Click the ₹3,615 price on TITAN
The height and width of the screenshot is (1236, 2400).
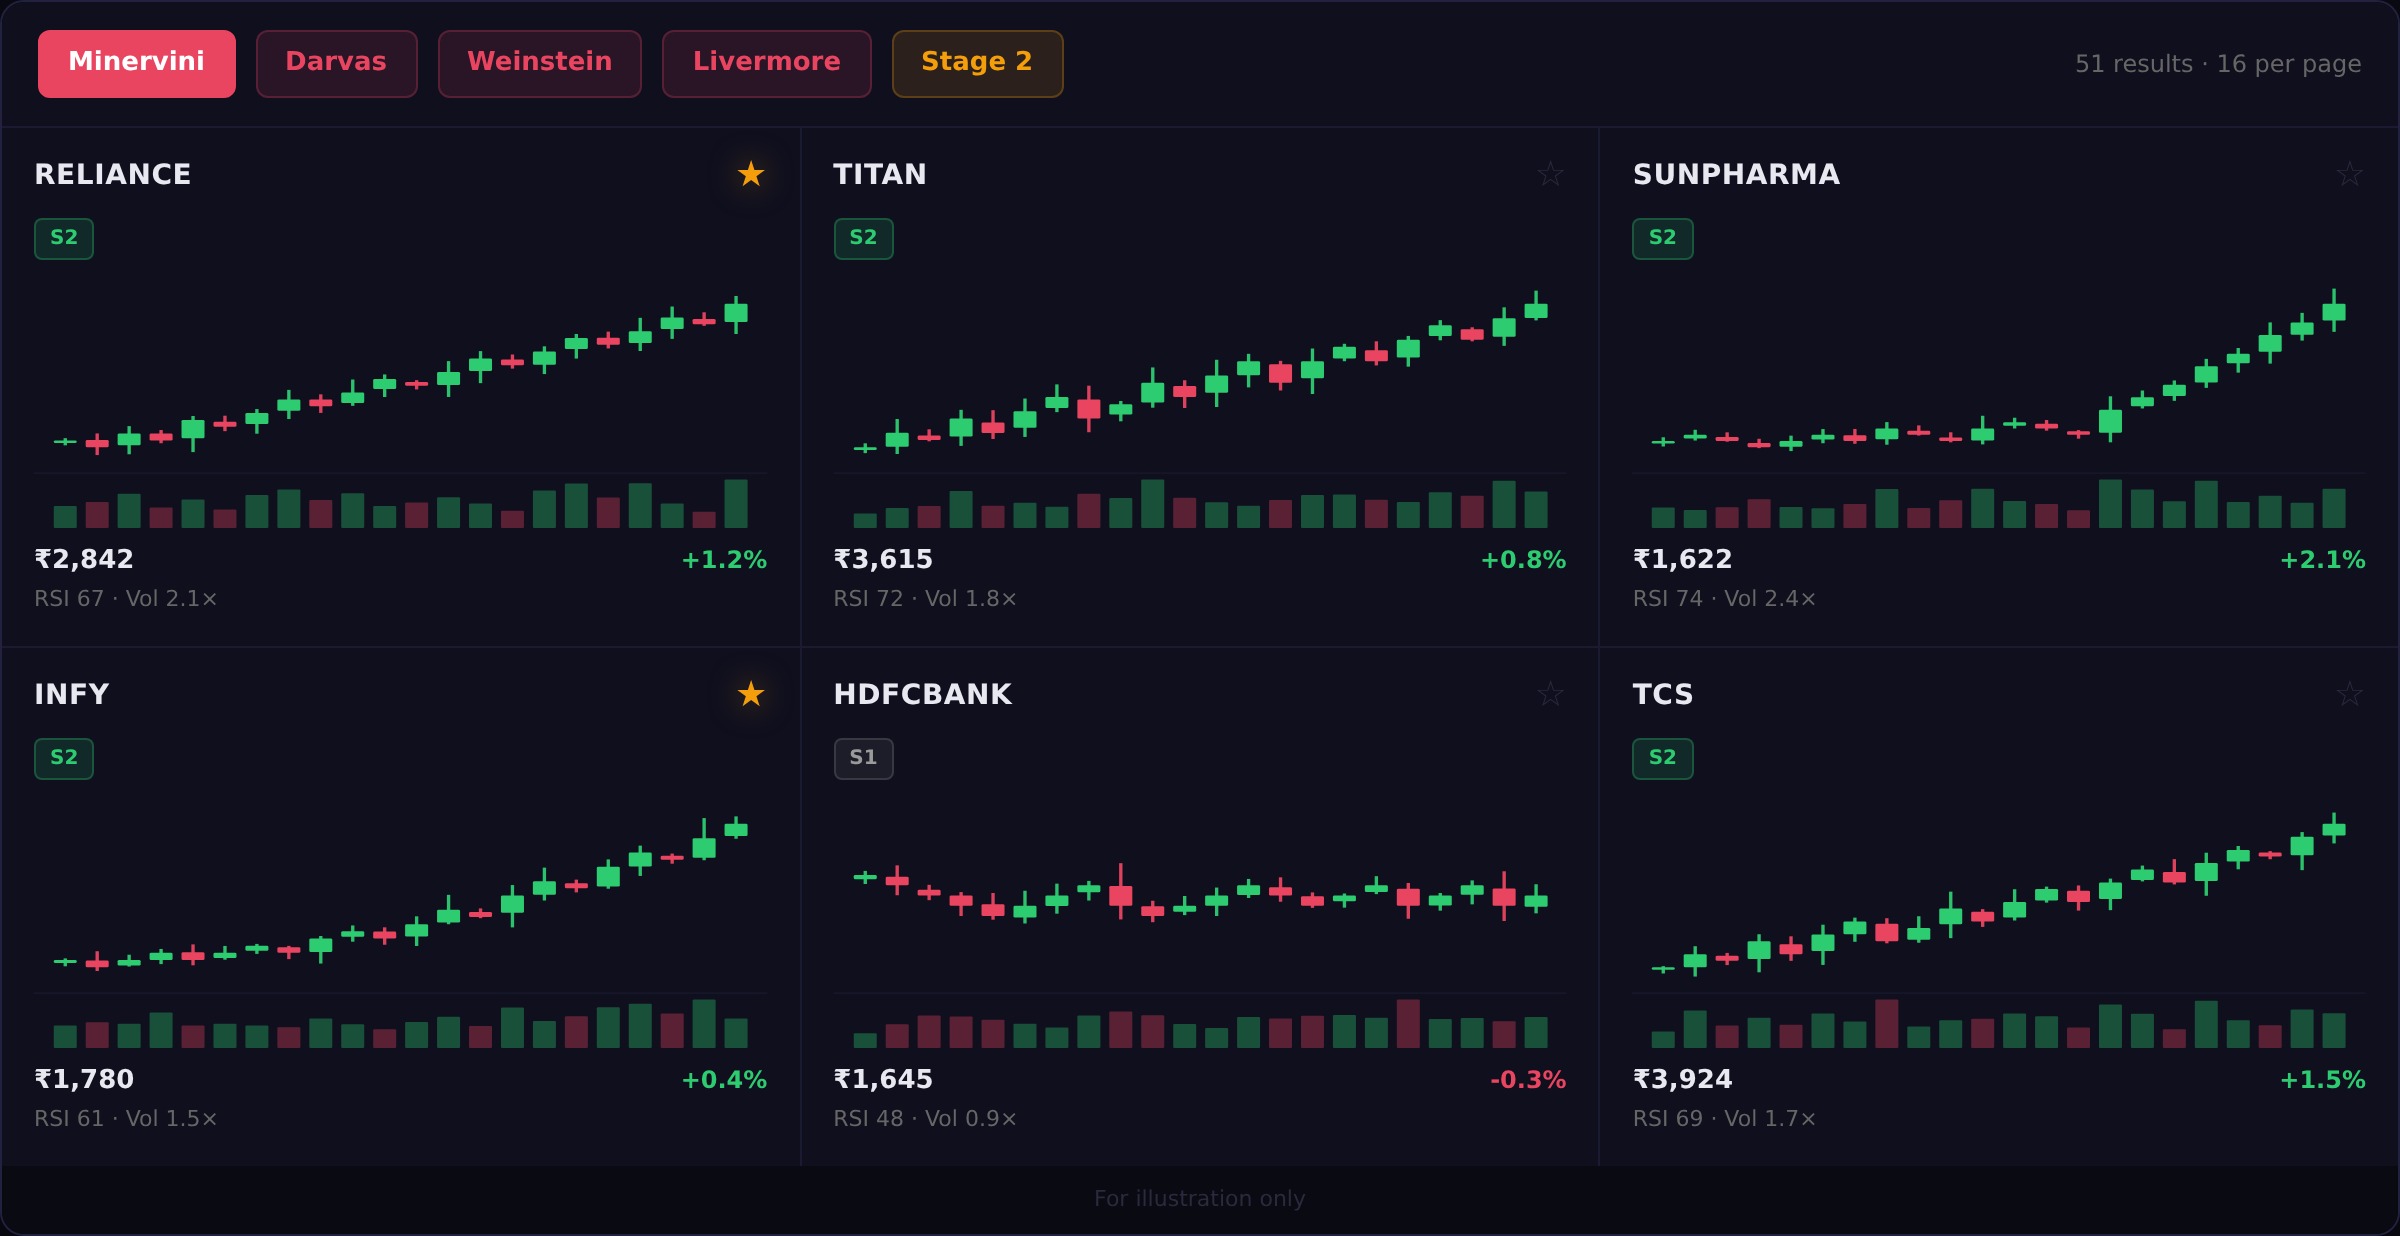tap(883, 560)
